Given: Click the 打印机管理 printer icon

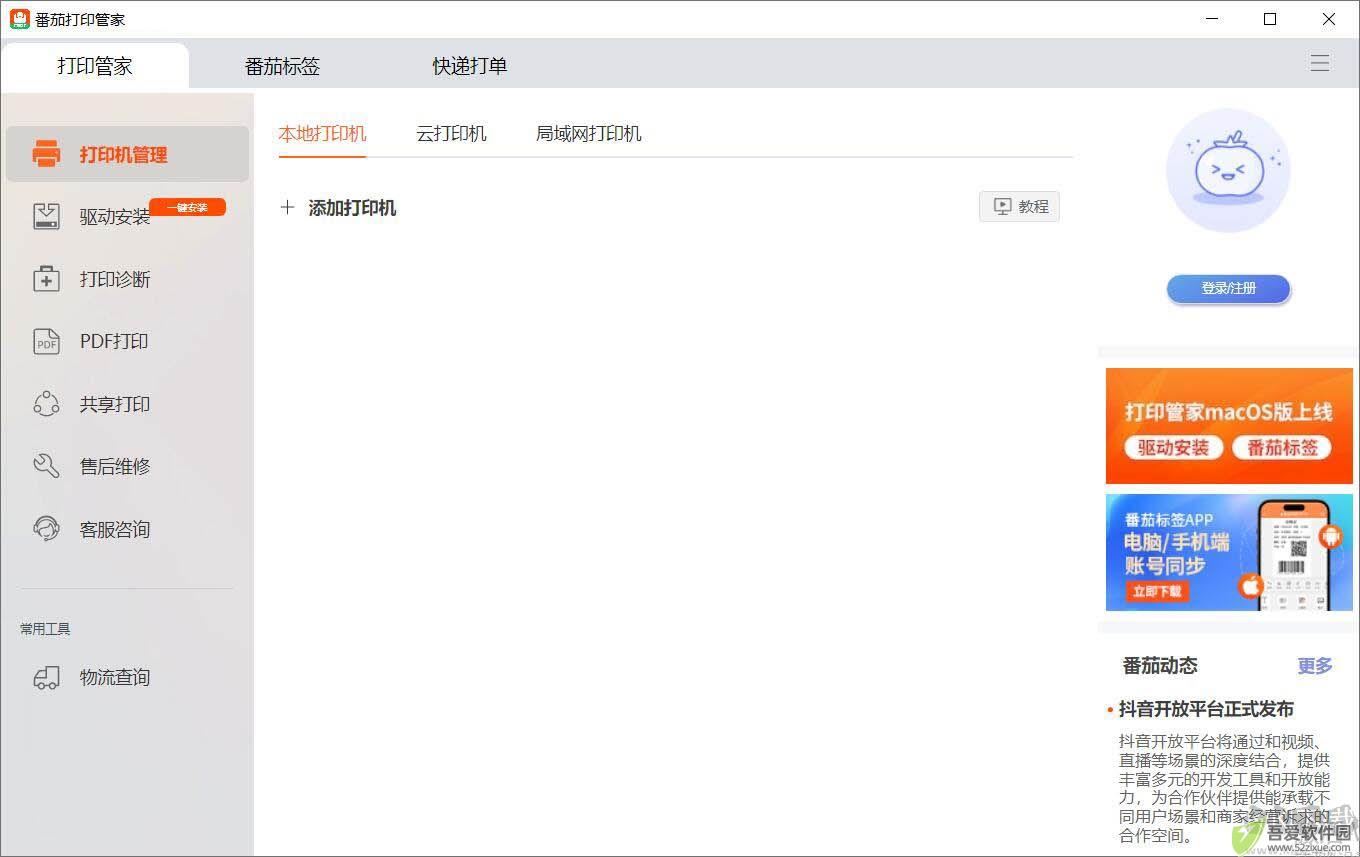Looking at the screenshot, I should (x=46, y=154).
